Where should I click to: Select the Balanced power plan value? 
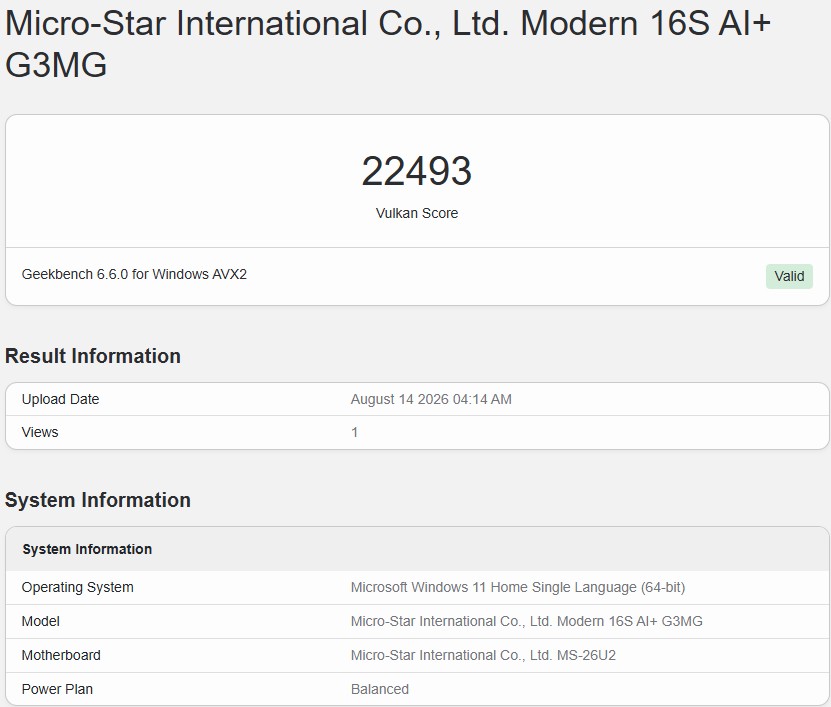tap(379, 689)
